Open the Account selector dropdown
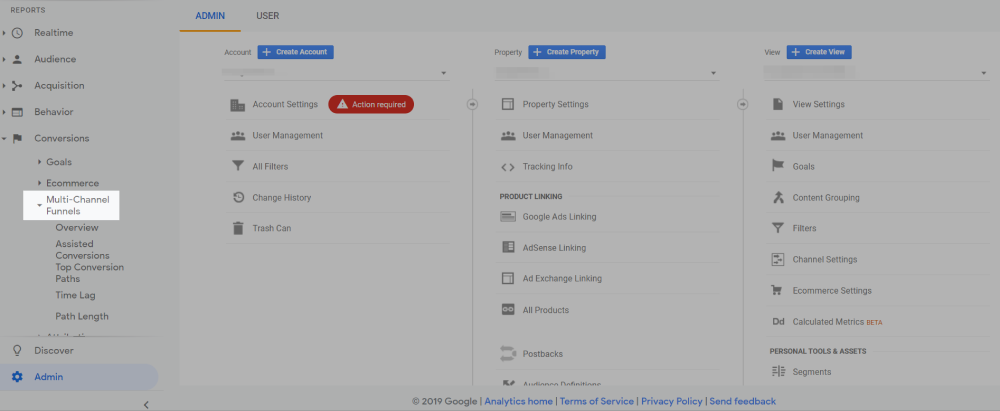 [x=337, y=74]
